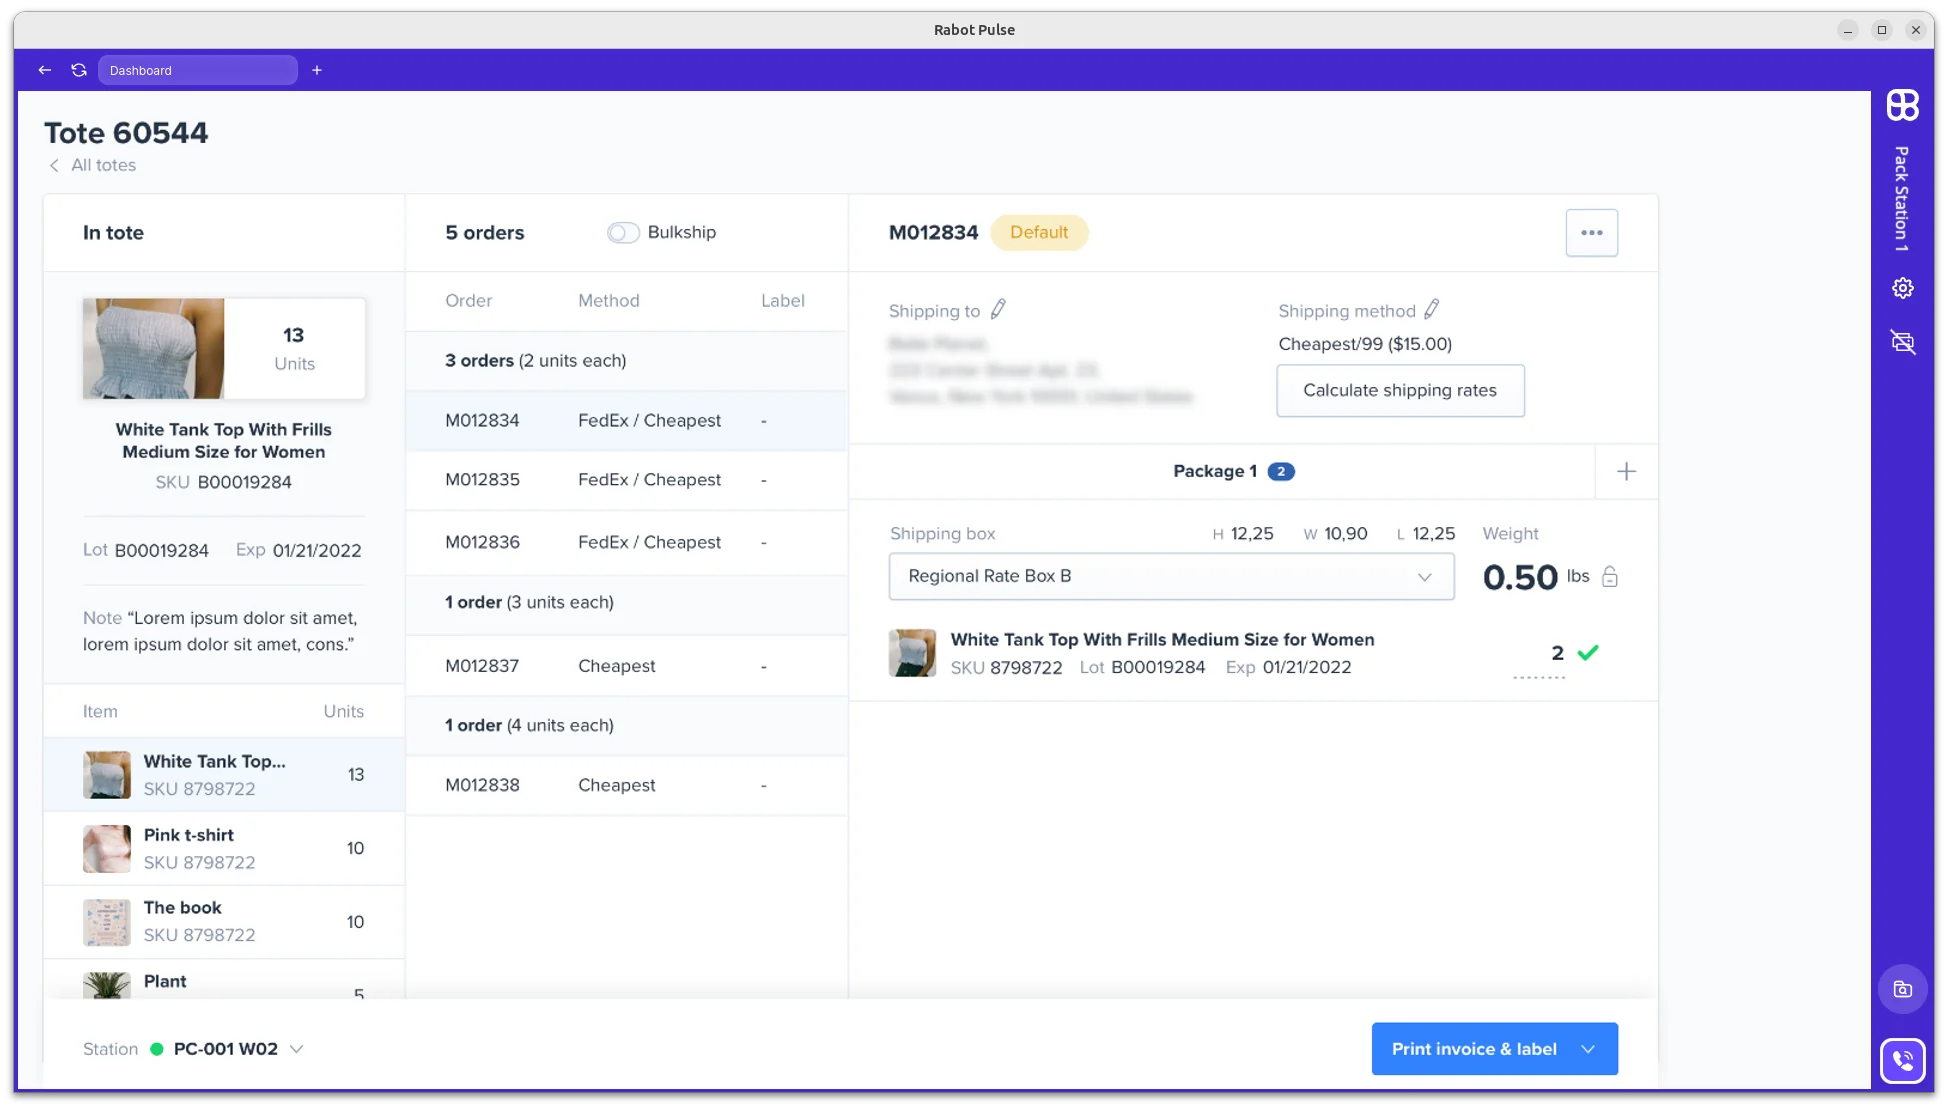Uncheck the green checkmark on the packed tank top

pos(1588,652)
